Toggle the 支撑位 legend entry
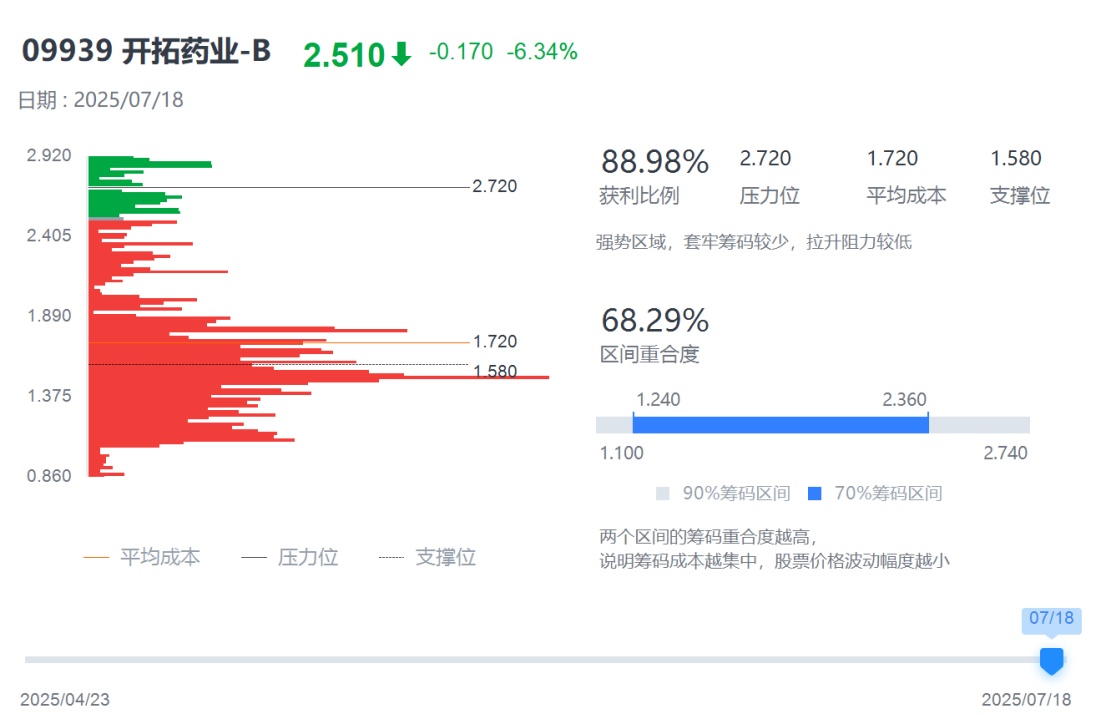Image resolution: width=1107 pixels, height=719 pixels. (x=427, y=557)
